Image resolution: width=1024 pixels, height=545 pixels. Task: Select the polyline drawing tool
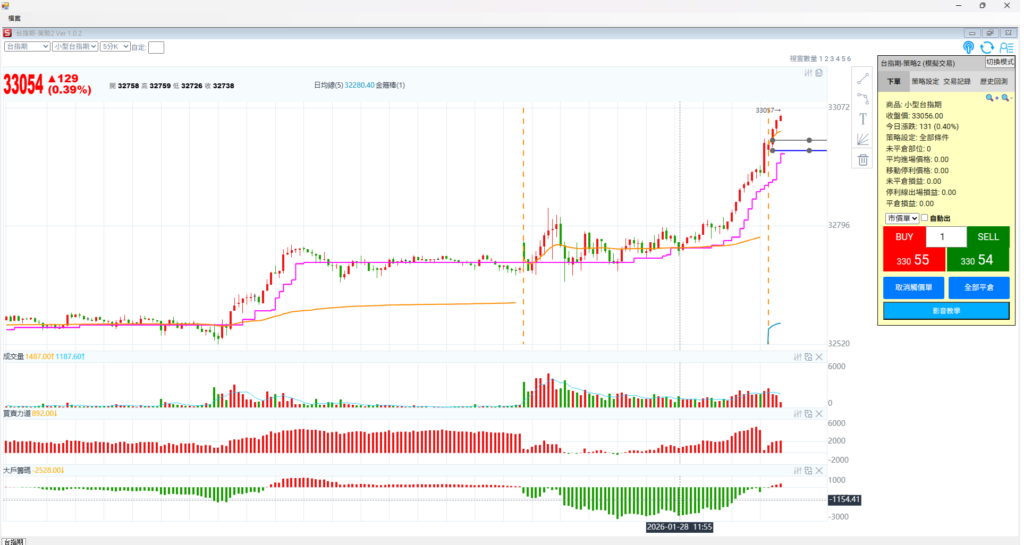coord(862,98)
